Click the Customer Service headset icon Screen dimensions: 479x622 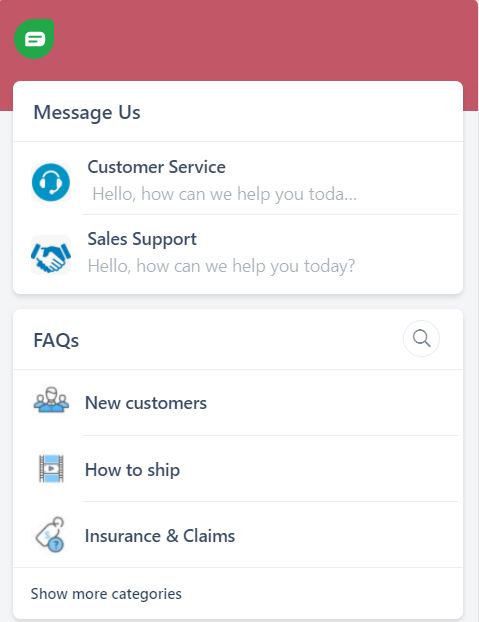pyautogui.click(x=51, y=182)
